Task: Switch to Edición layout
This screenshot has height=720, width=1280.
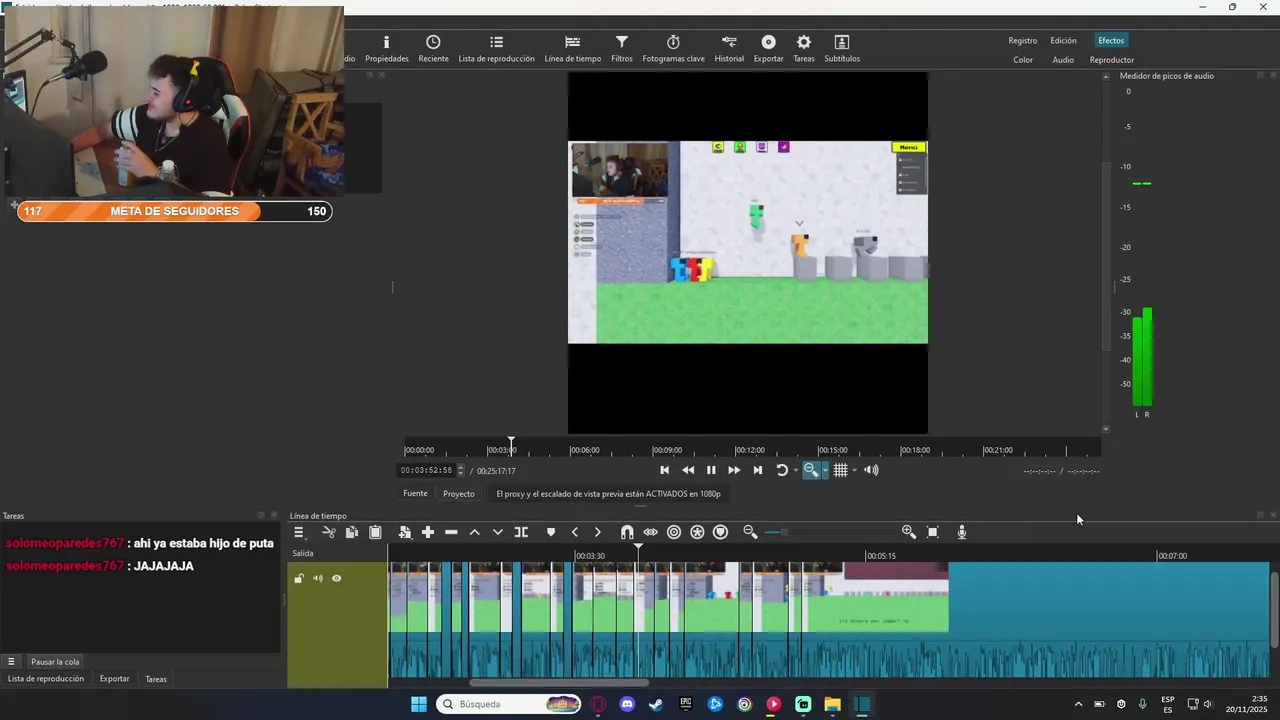Action: (x=1063, y=41)
